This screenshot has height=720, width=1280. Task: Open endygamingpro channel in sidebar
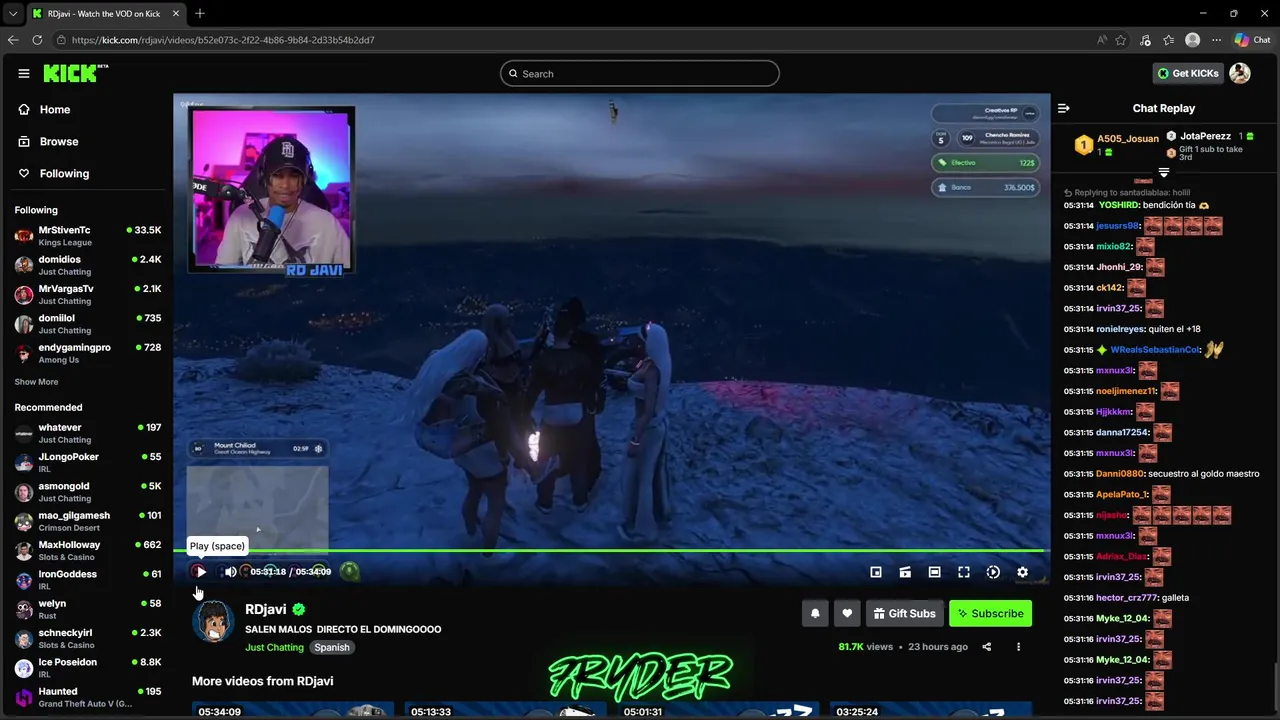(88, 353)
